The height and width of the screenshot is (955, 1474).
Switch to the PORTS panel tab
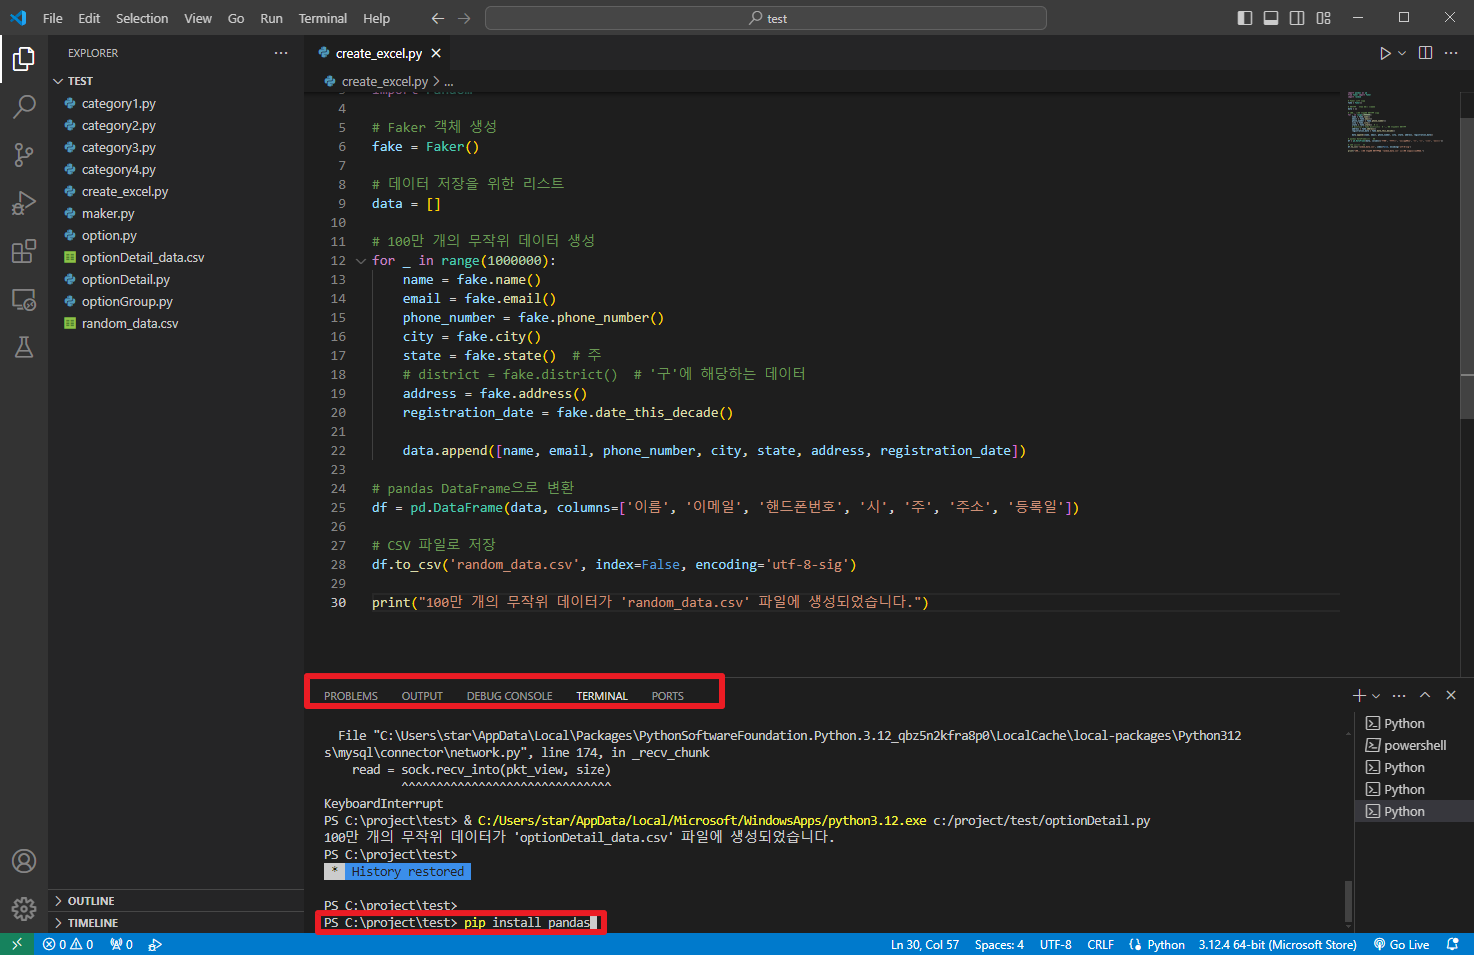(668, 696)
